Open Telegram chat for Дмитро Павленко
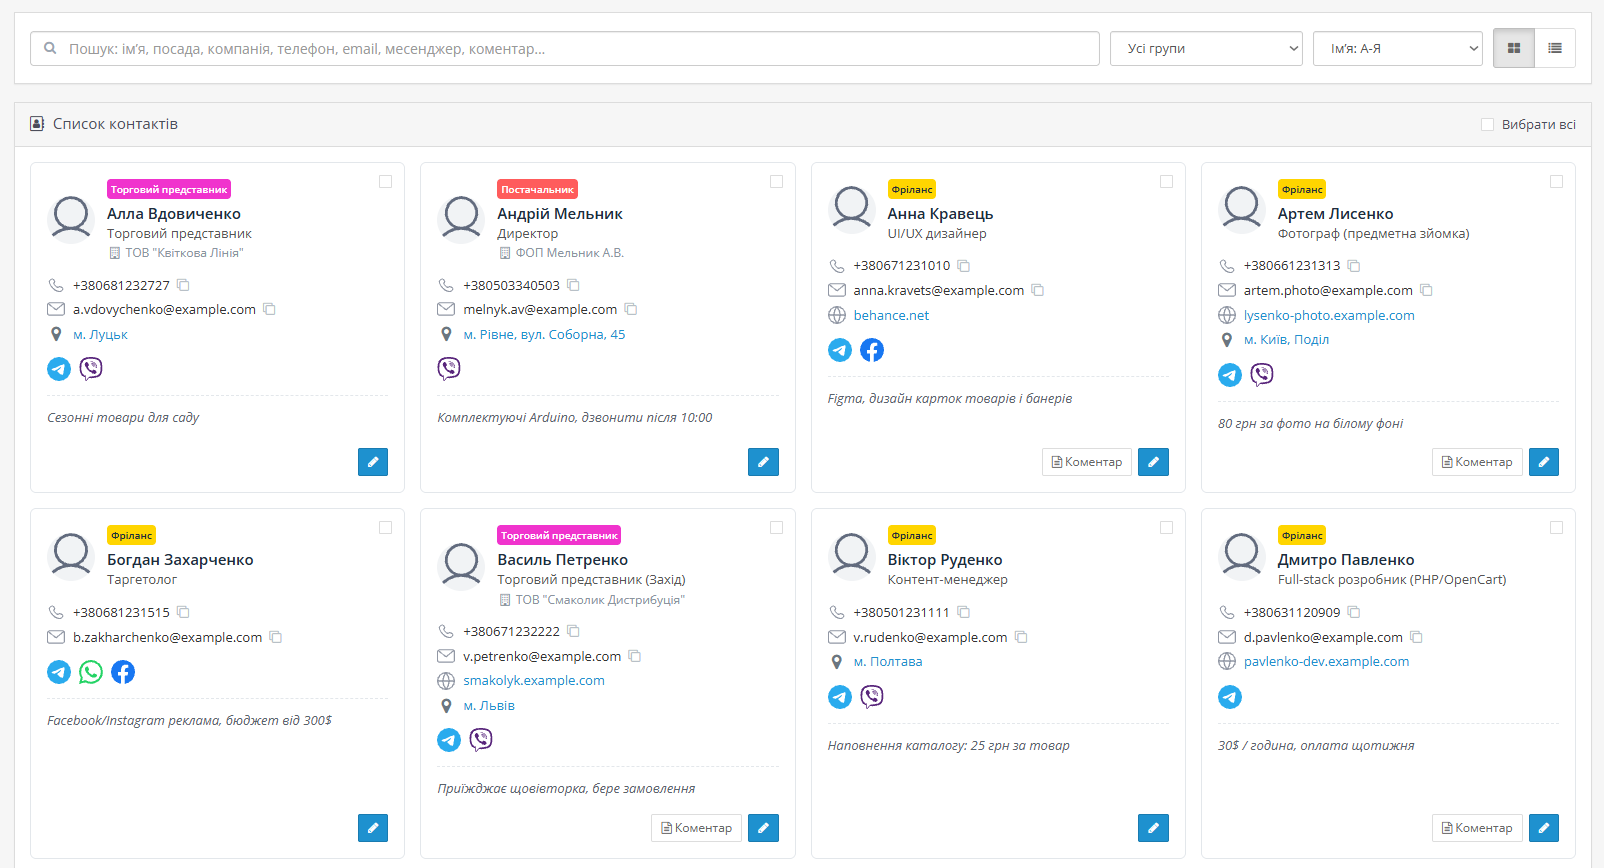Screen dimensions: 1604x868 pos(1230,697)
